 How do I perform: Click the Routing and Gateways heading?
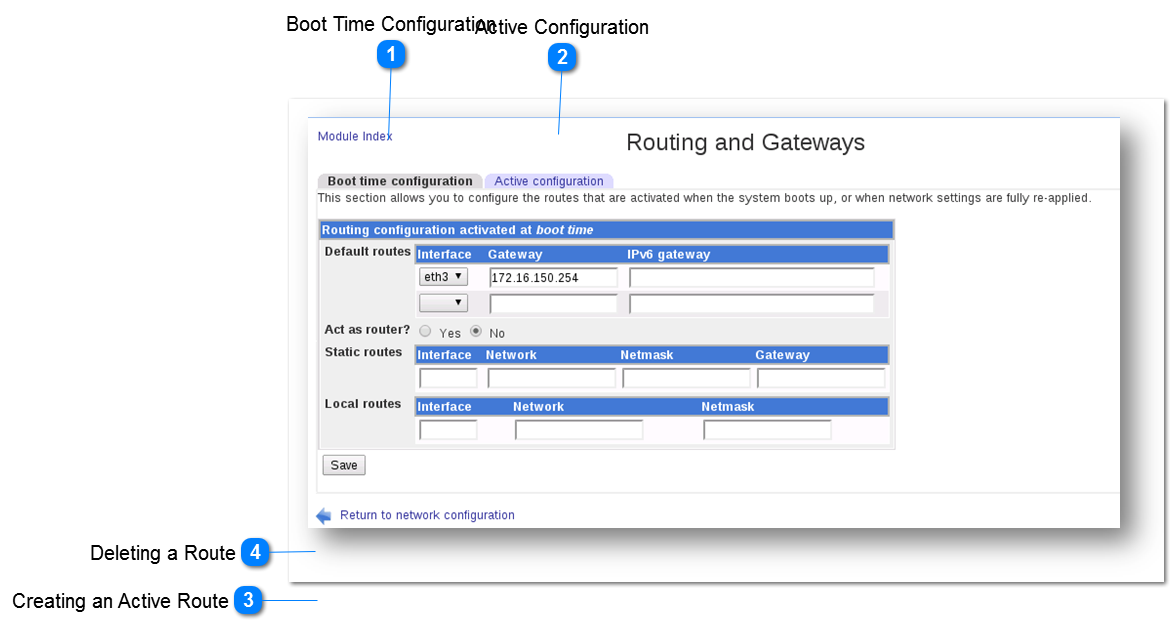(745, 142)
